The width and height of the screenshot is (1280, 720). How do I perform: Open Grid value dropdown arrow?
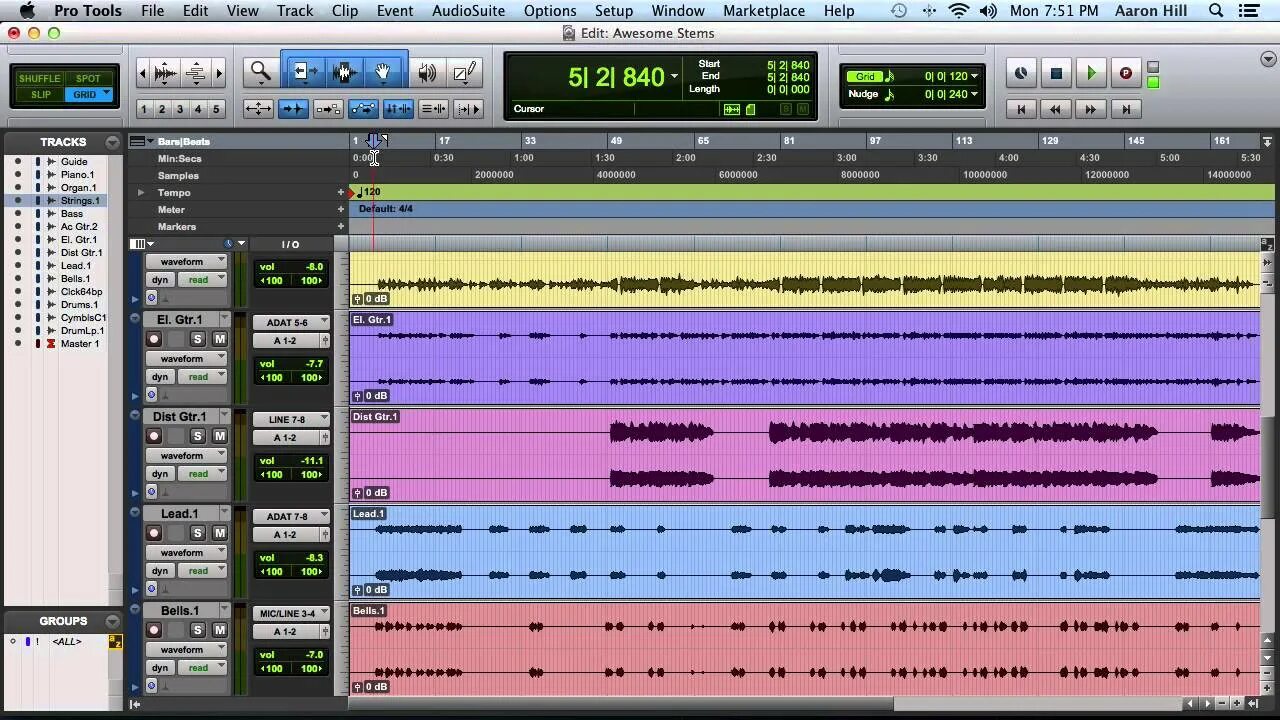tap(974, 76)
